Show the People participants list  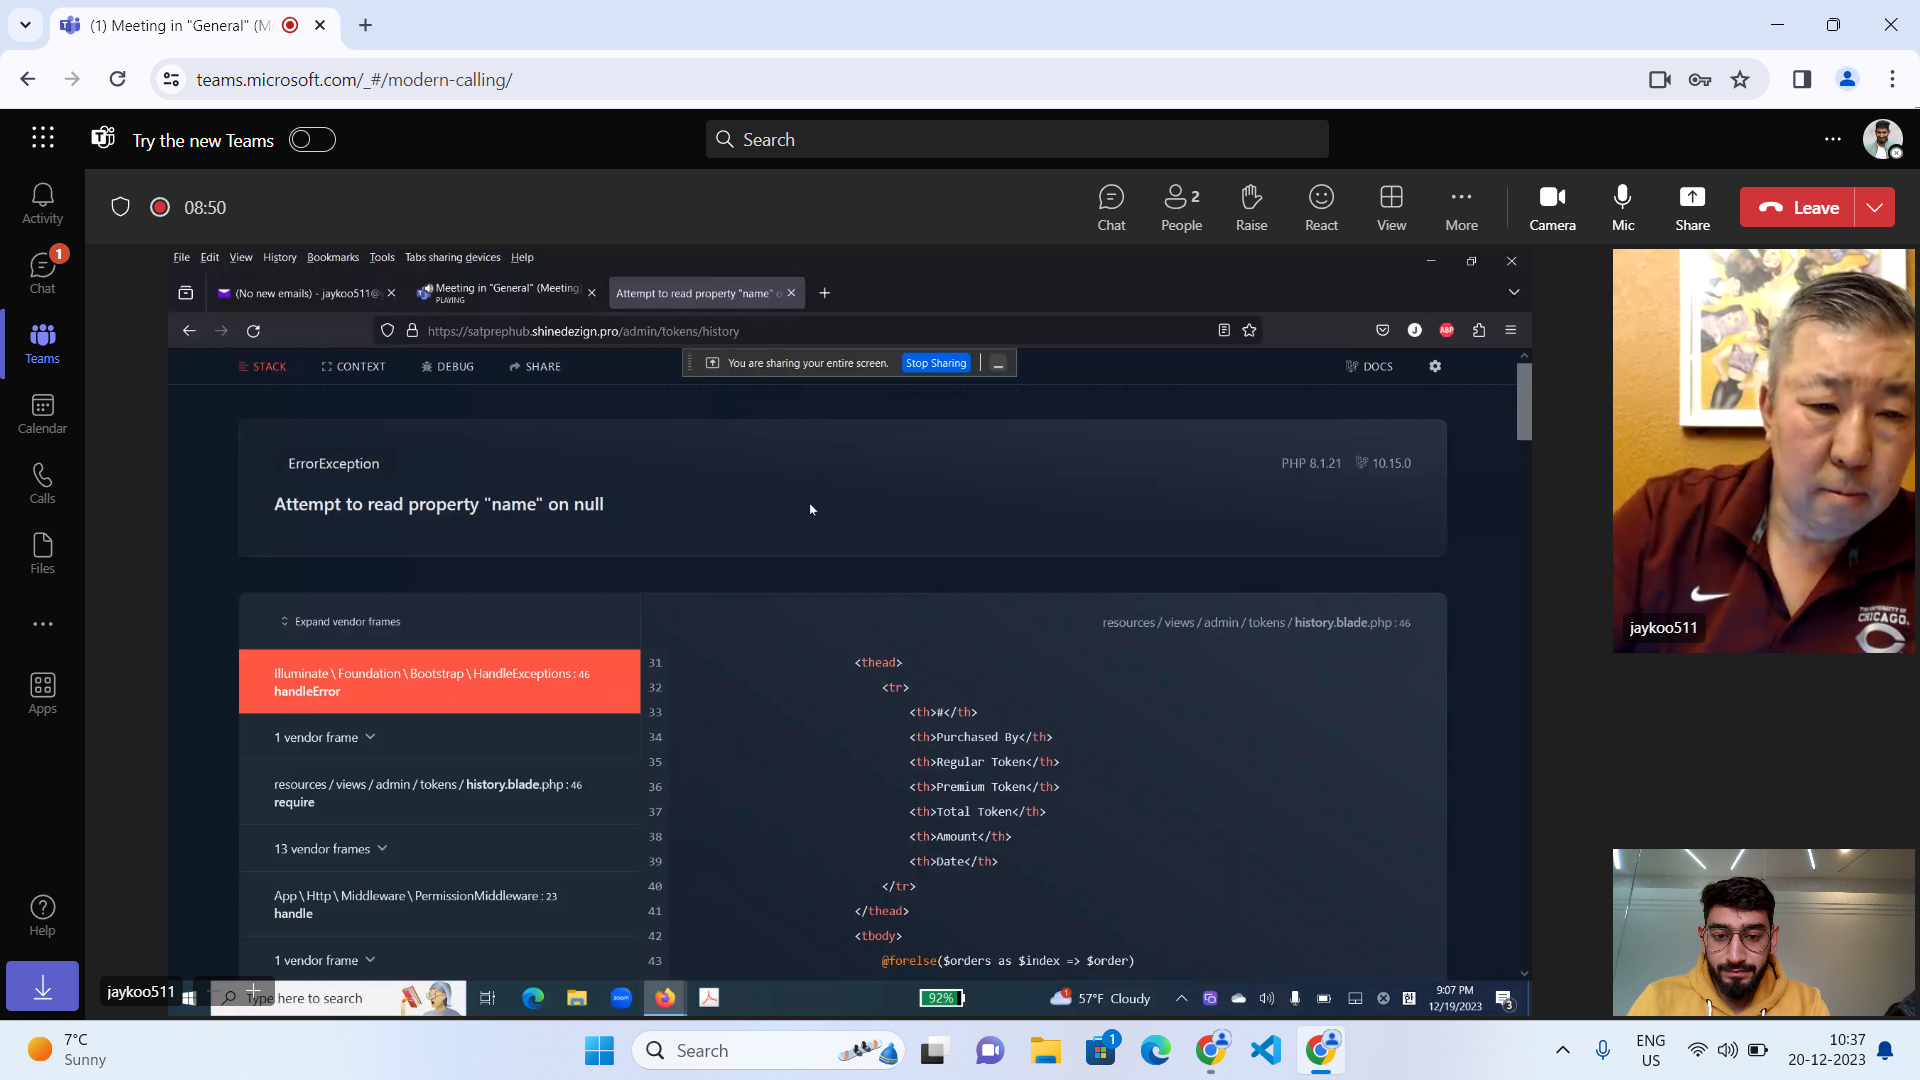(x=1181, y=207)
